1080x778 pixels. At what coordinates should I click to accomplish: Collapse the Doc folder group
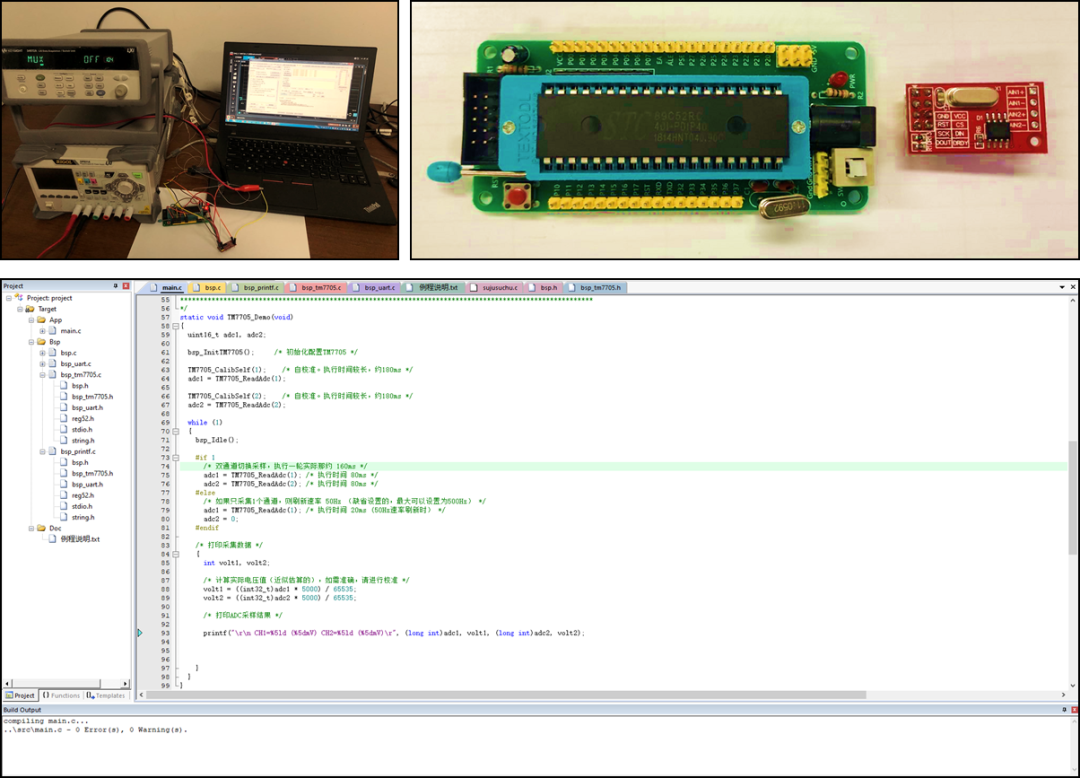(31, 528)
